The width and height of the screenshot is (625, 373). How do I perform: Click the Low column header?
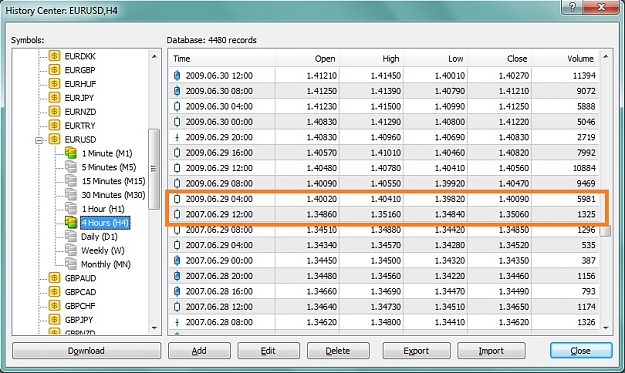tap(436, 59)
